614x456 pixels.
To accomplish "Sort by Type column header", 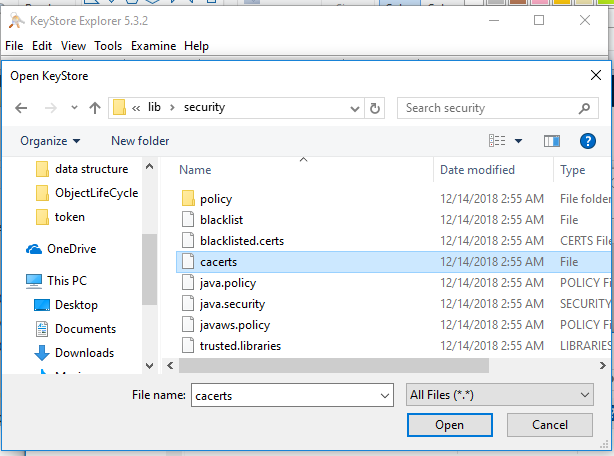I will 572,170.
